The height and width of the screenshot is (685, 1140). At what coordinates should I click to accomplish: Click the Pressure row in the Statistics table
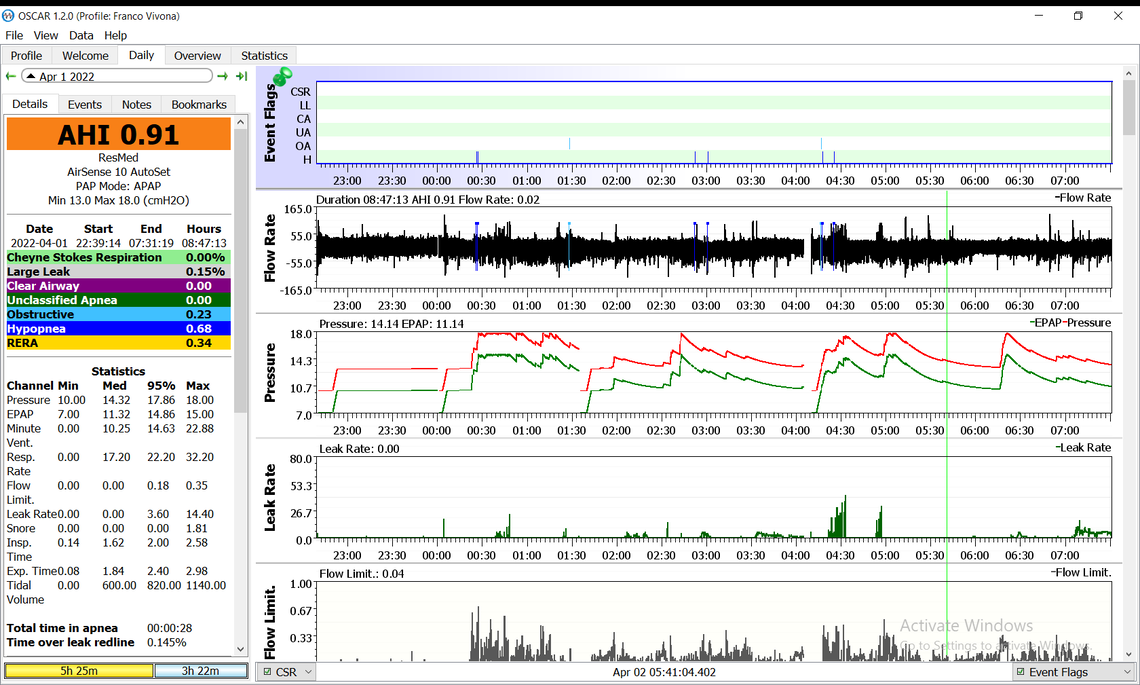[x=111, y=400]
